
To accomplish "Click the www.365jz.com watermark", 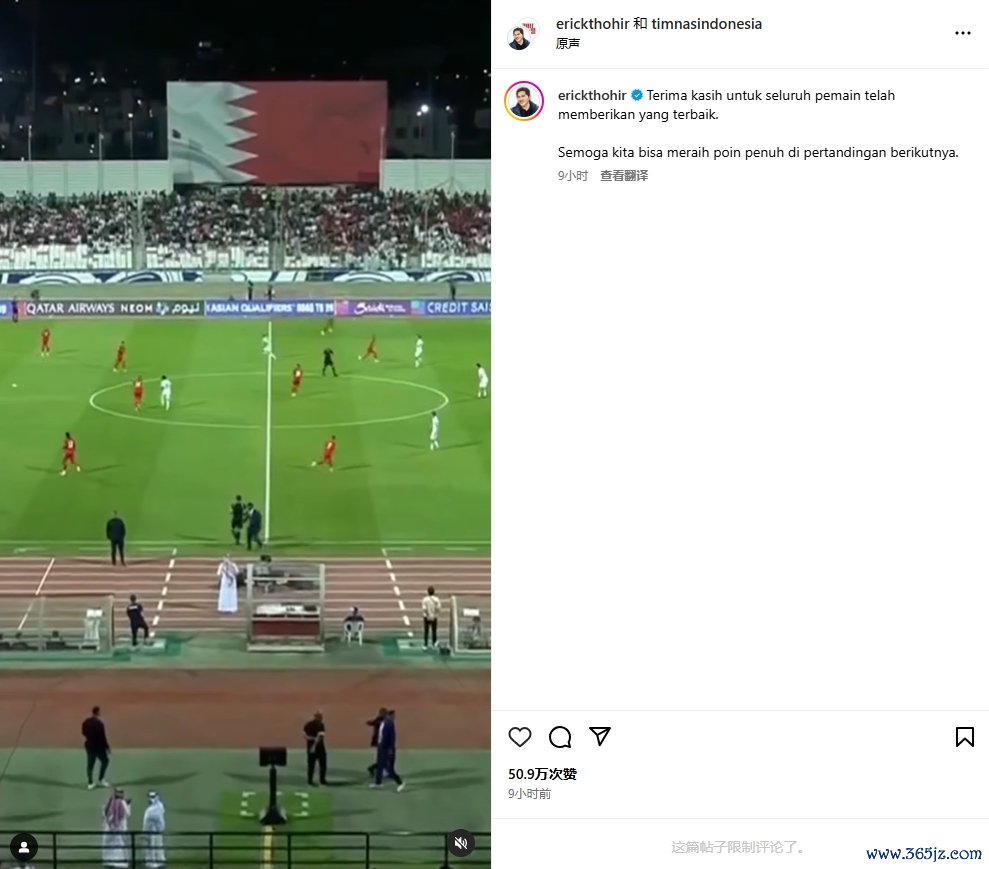I will (x=924, y=854).
